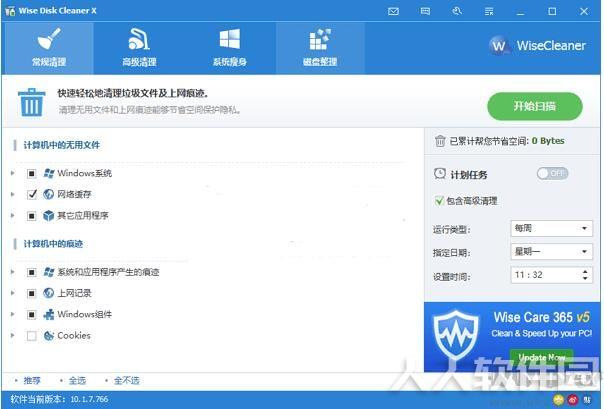The width and height of the screenshot is (604, 409).
Task: Uncheck 包含高级清理 checkbox
Action: point(439,201)
